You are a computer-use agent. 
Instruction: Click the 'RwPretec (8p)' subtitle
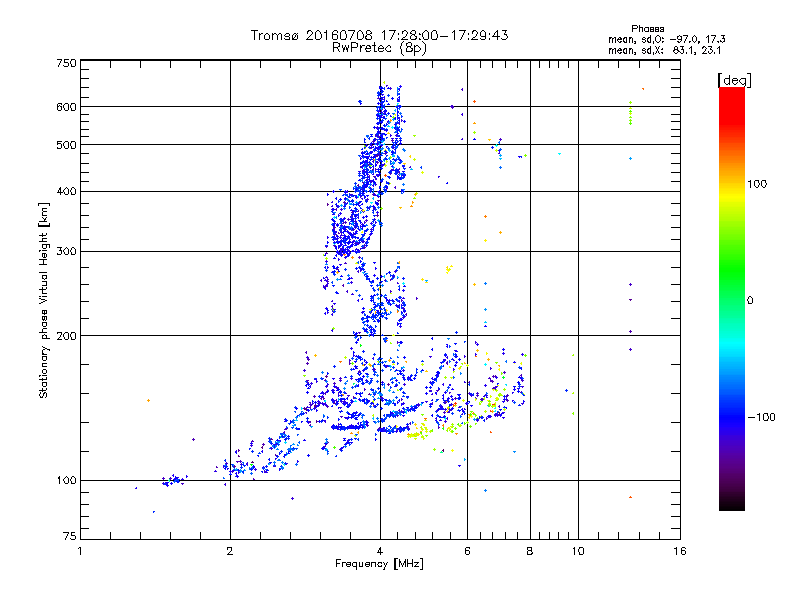coord(379,48)
